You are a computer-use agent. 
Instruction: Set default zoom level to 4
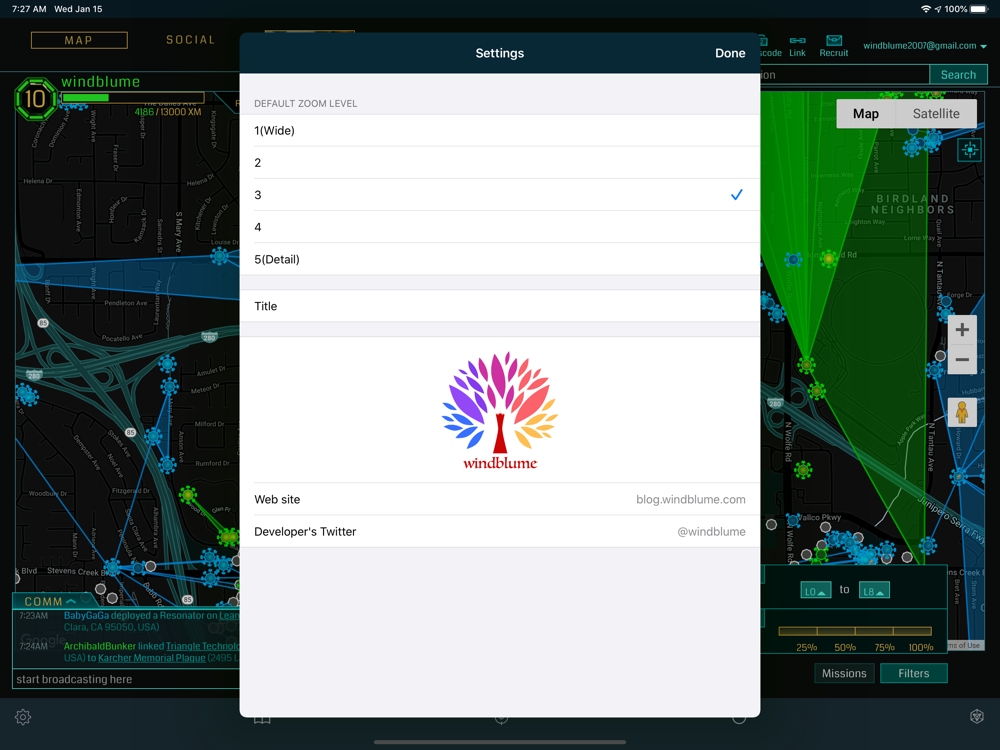(499, 227)
